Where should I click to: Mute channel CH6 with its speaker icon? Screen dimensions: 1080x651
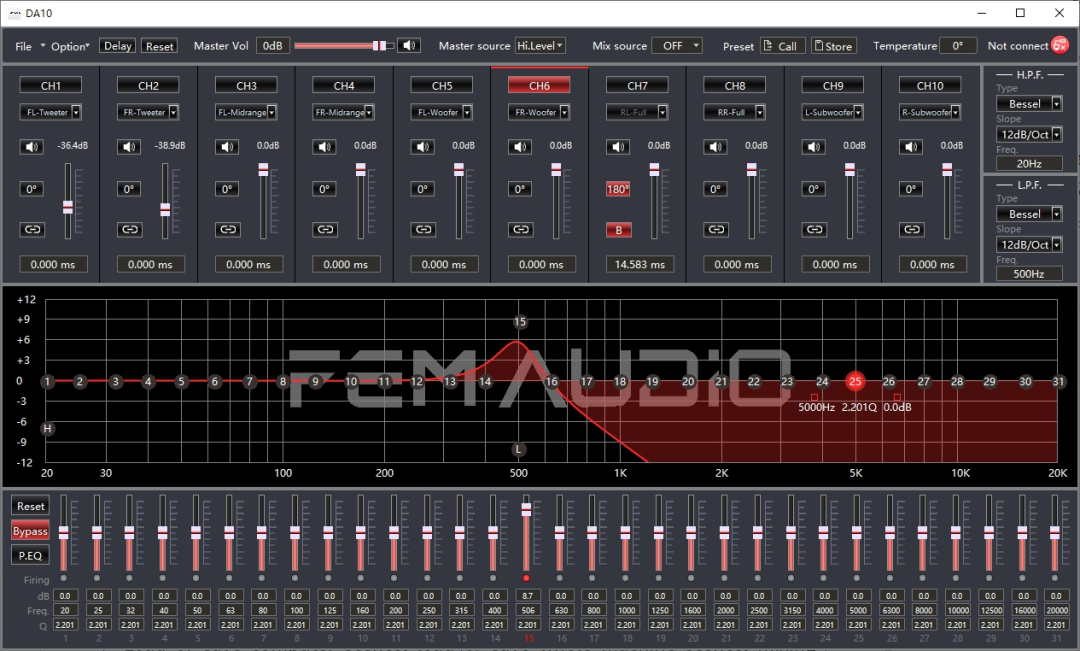520,146
